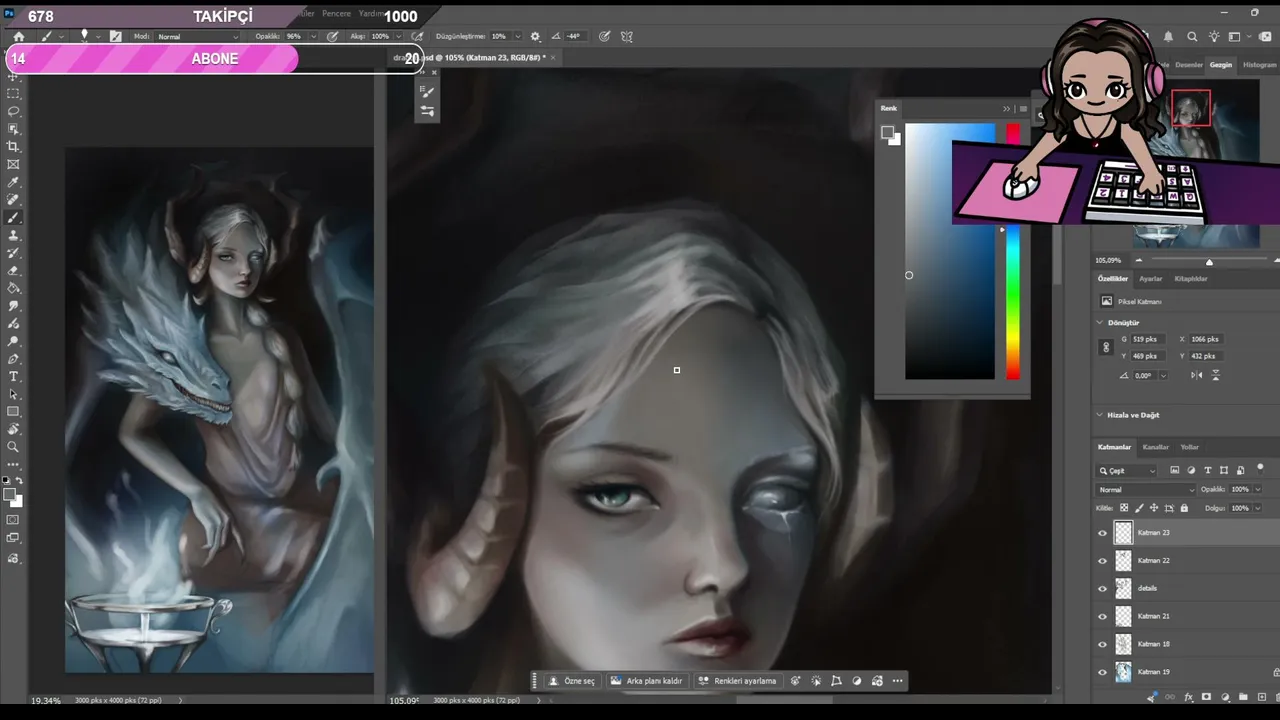Select the Type tool
The height and width of the screenshot is (720, 1280).
[14, 377]
